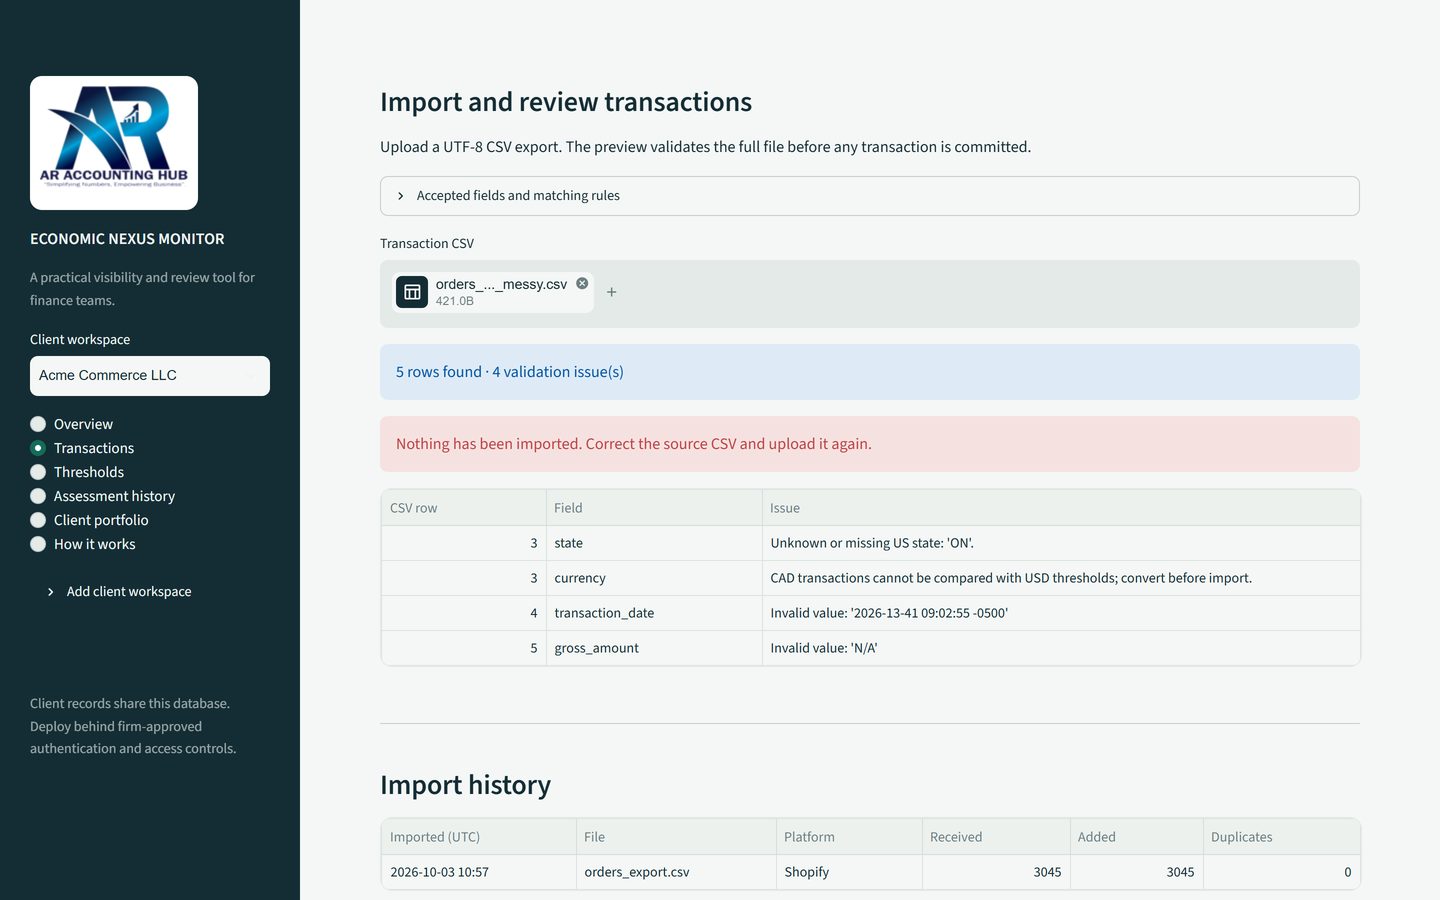Sort the issues table by CSV row header
This screenshot has width=1440, height=900.
(x=464, y=508)
